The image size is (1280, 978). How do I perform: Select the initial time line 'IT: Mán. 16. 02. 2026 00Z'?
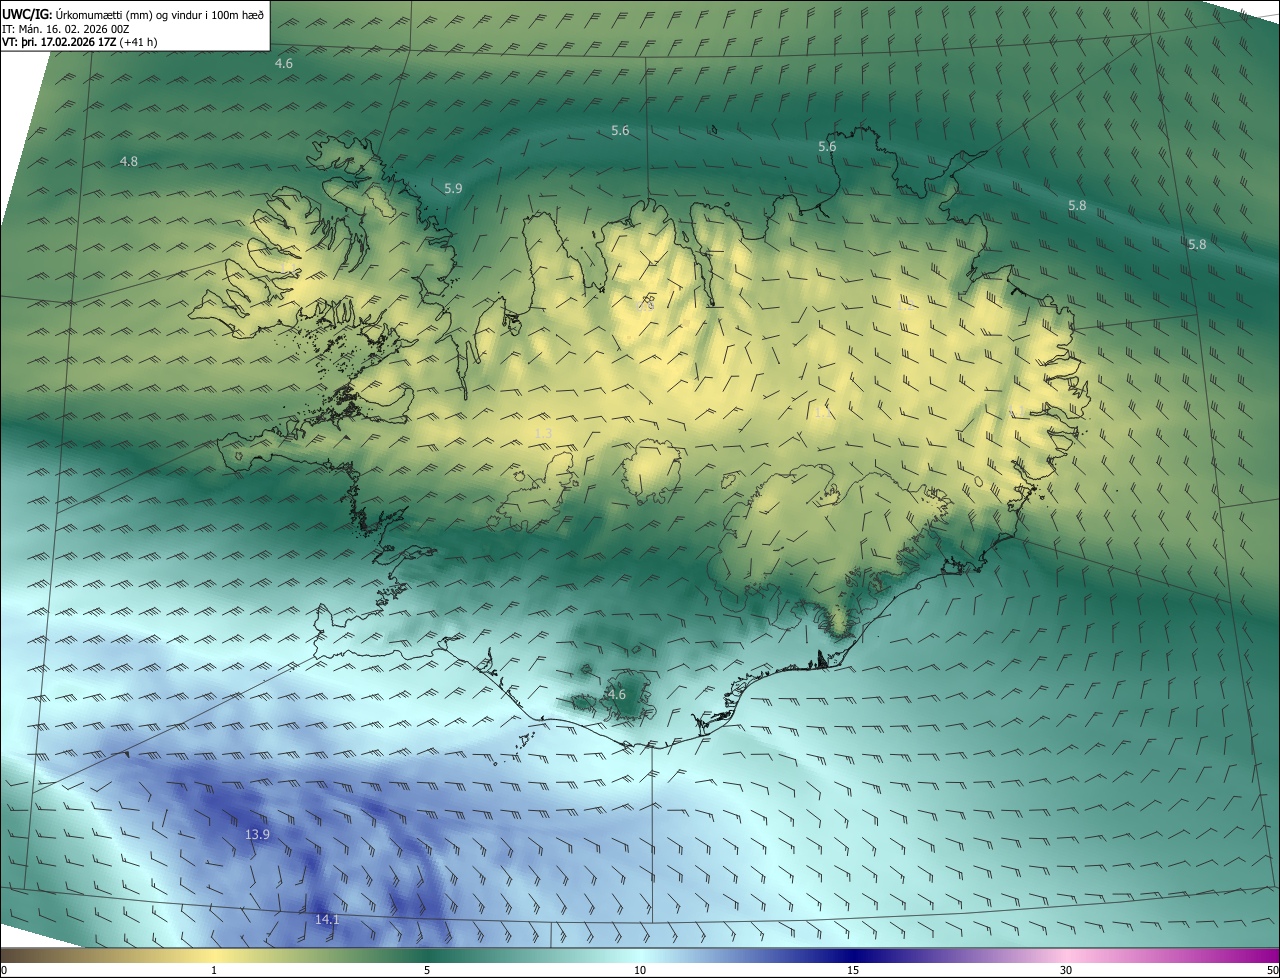(x=65, y=29)
